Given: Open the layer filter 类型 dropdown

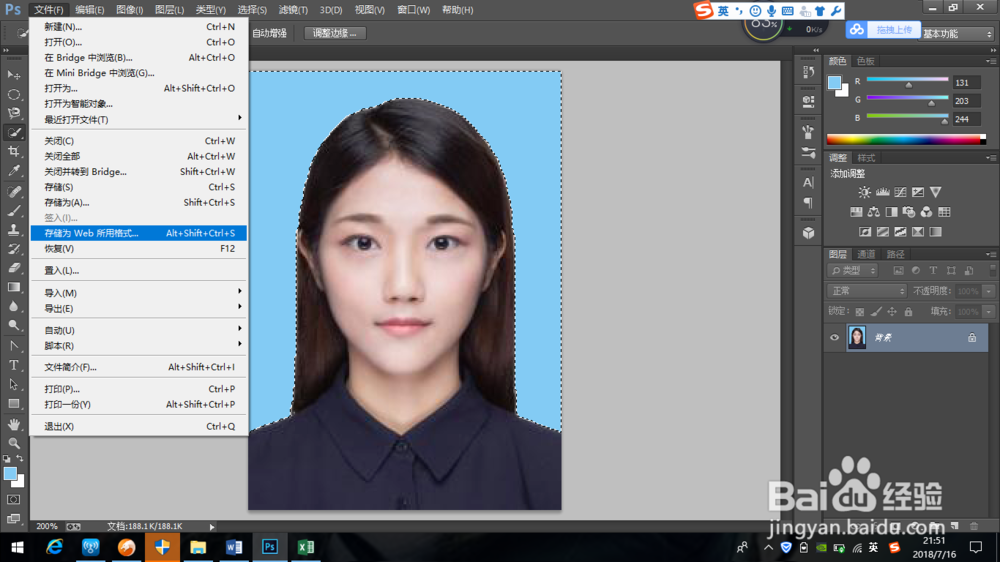Looking at the screenshot, I should pyautogui.click(x=853, y=271).
